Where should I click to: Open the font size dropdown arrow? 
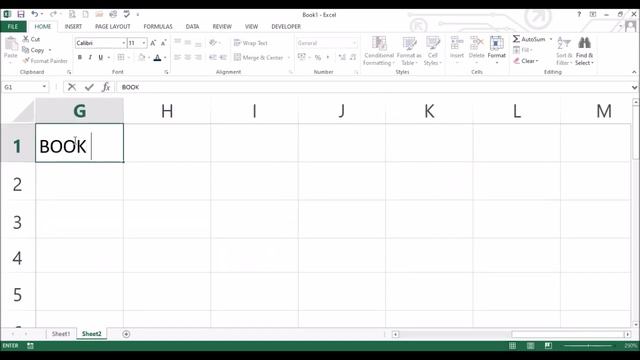coord(144,43)
